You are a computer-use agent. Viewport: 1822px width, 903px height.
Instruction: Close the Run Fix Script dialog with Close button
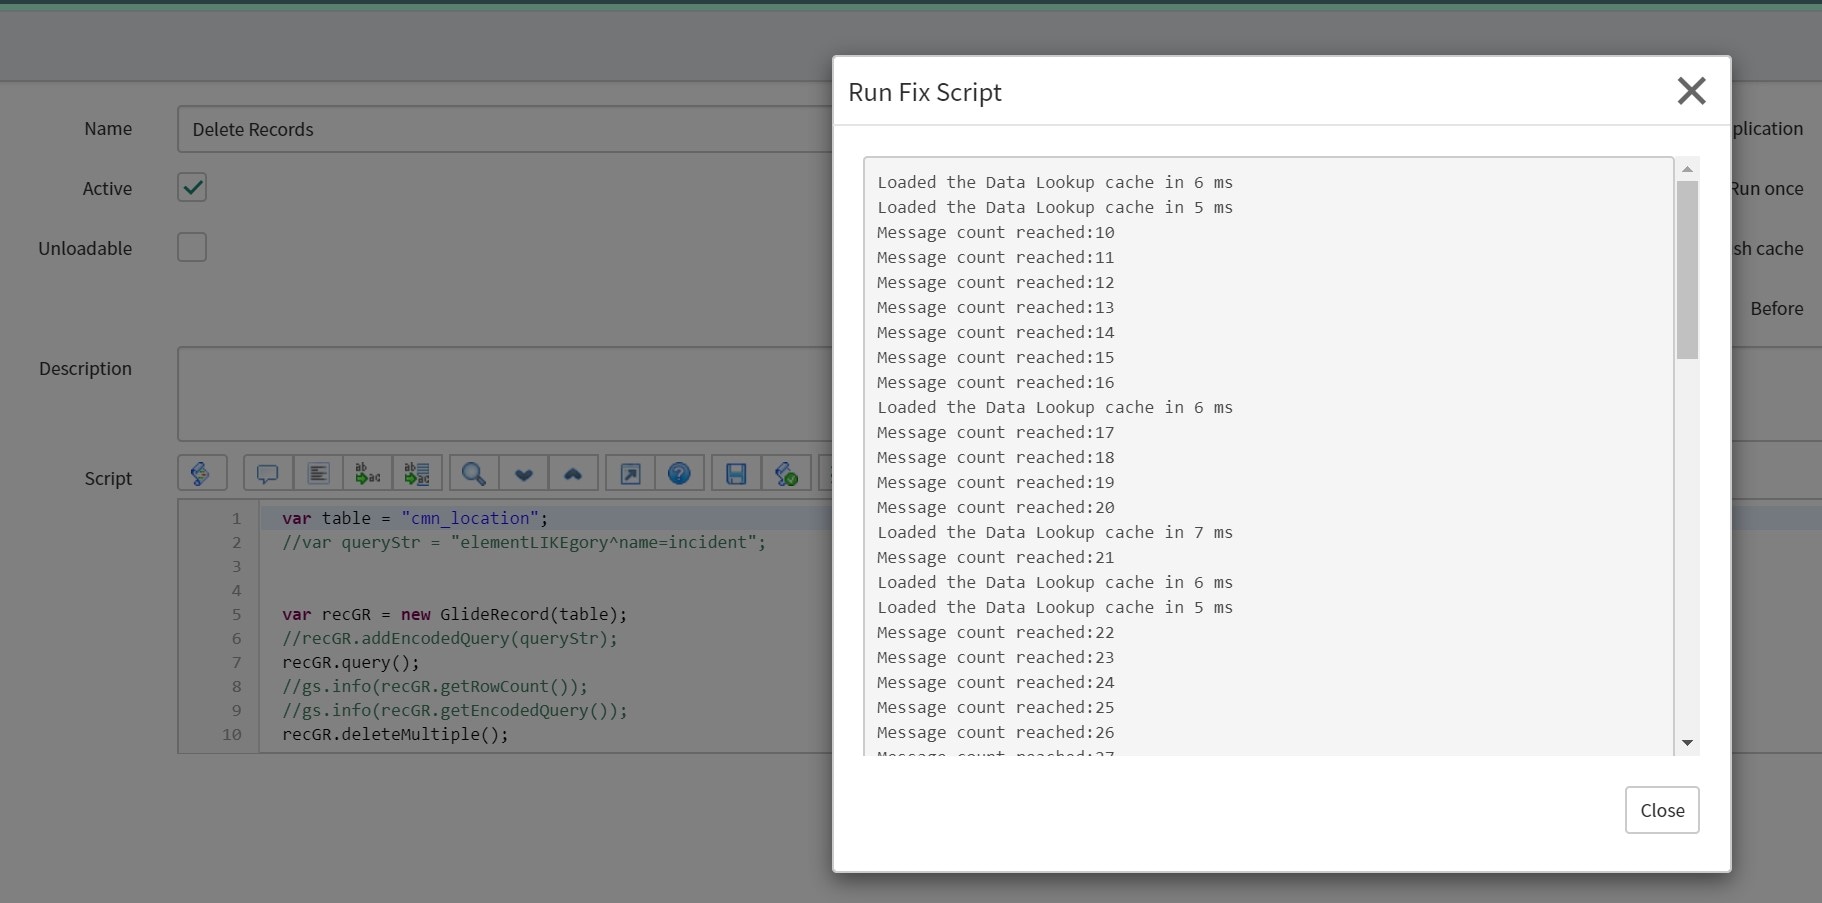pyautogui.click(x=1661, y=810)
